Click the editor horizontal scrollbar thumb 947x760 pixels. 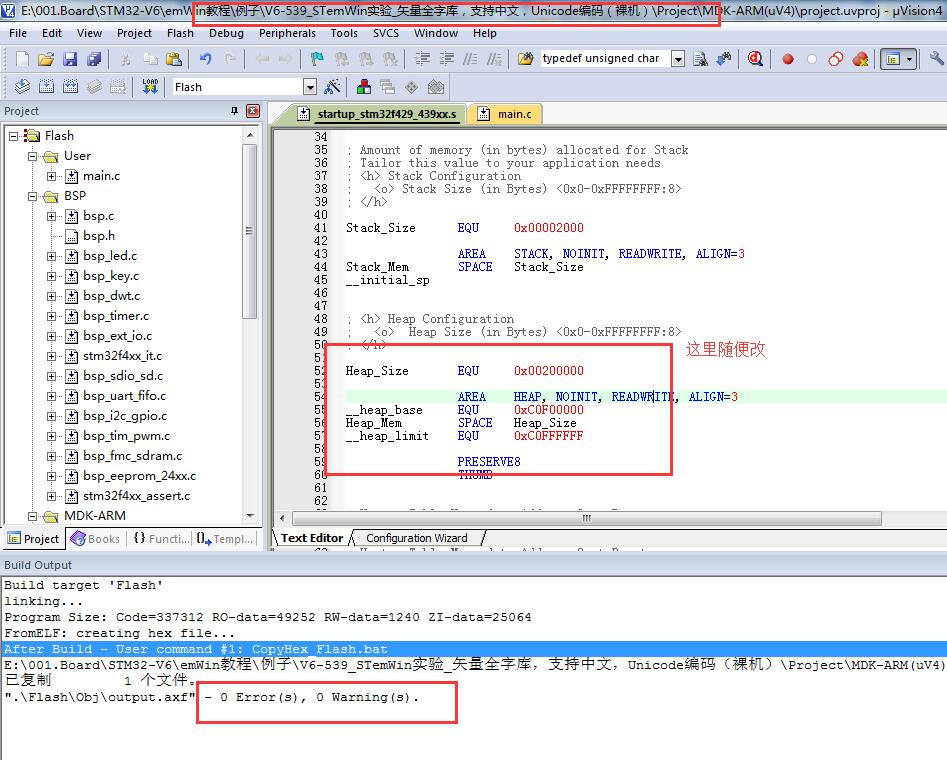click(586, 518)
